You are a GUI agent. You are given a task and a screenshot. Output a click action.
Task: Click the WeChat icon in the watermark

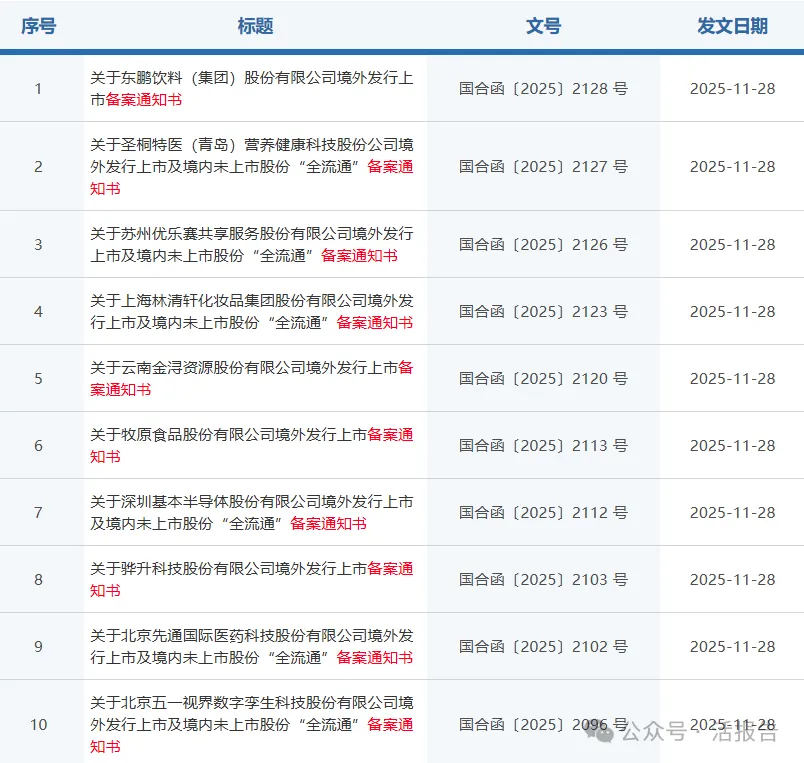point(604,733)
